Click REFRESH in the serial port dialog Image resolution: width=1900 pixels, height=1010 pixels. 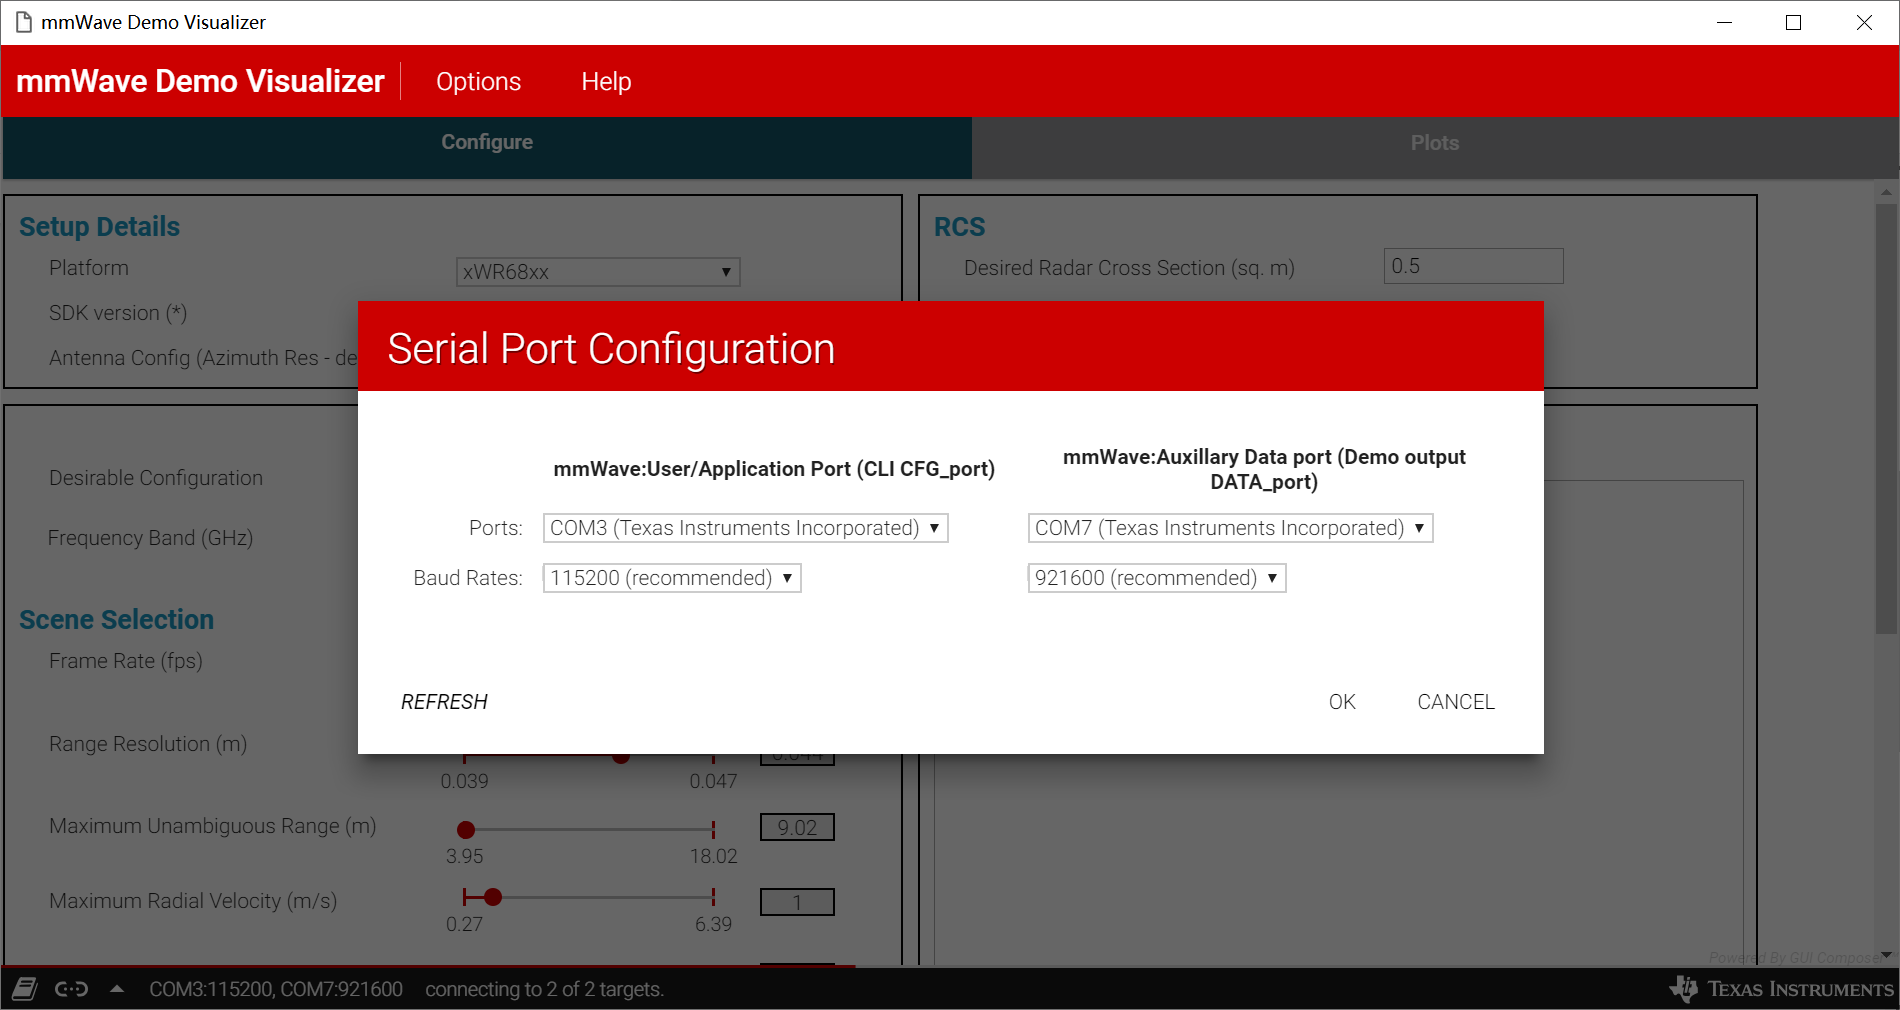click(x=444, y=702)
